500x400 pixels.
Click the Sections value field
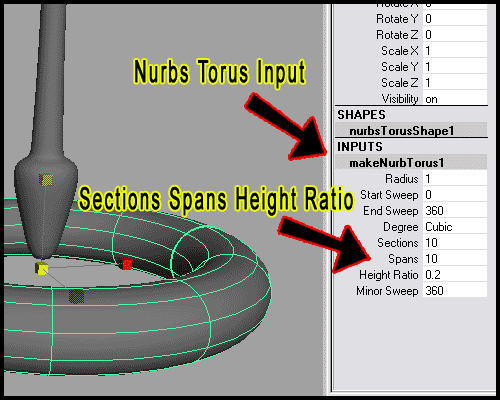click(455, 243)
